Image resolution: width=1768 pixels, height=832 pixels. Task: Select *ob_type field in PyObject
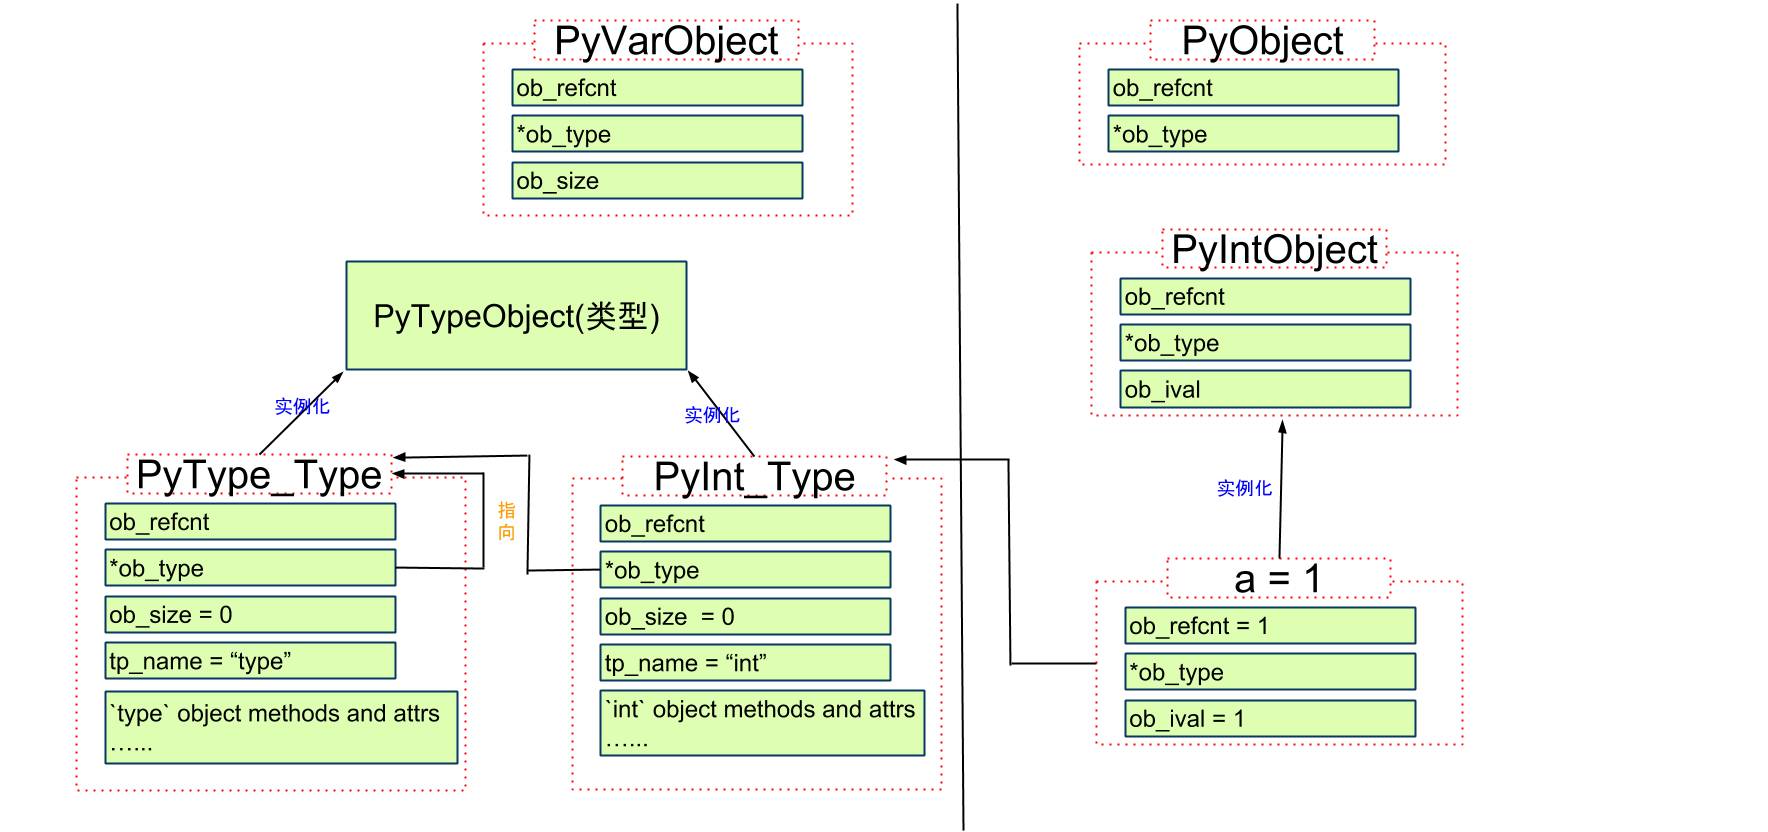tap(1253, 134)
